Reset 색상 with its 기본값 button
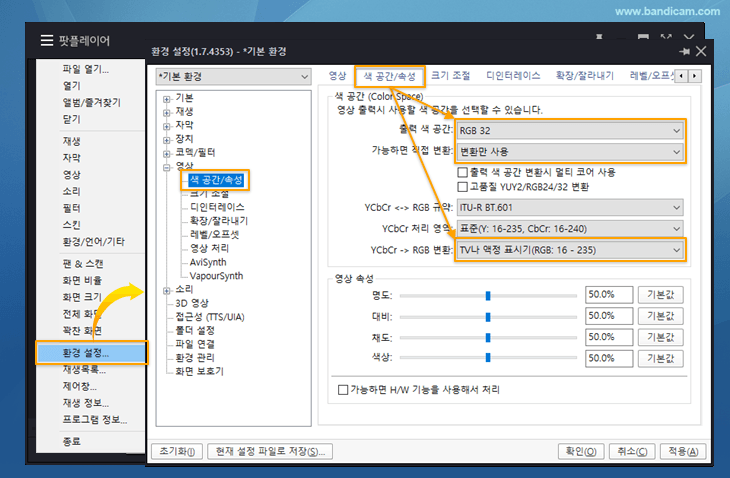This screenshot has width=730, height=478. pyautogui.click(x=660, y=358)
